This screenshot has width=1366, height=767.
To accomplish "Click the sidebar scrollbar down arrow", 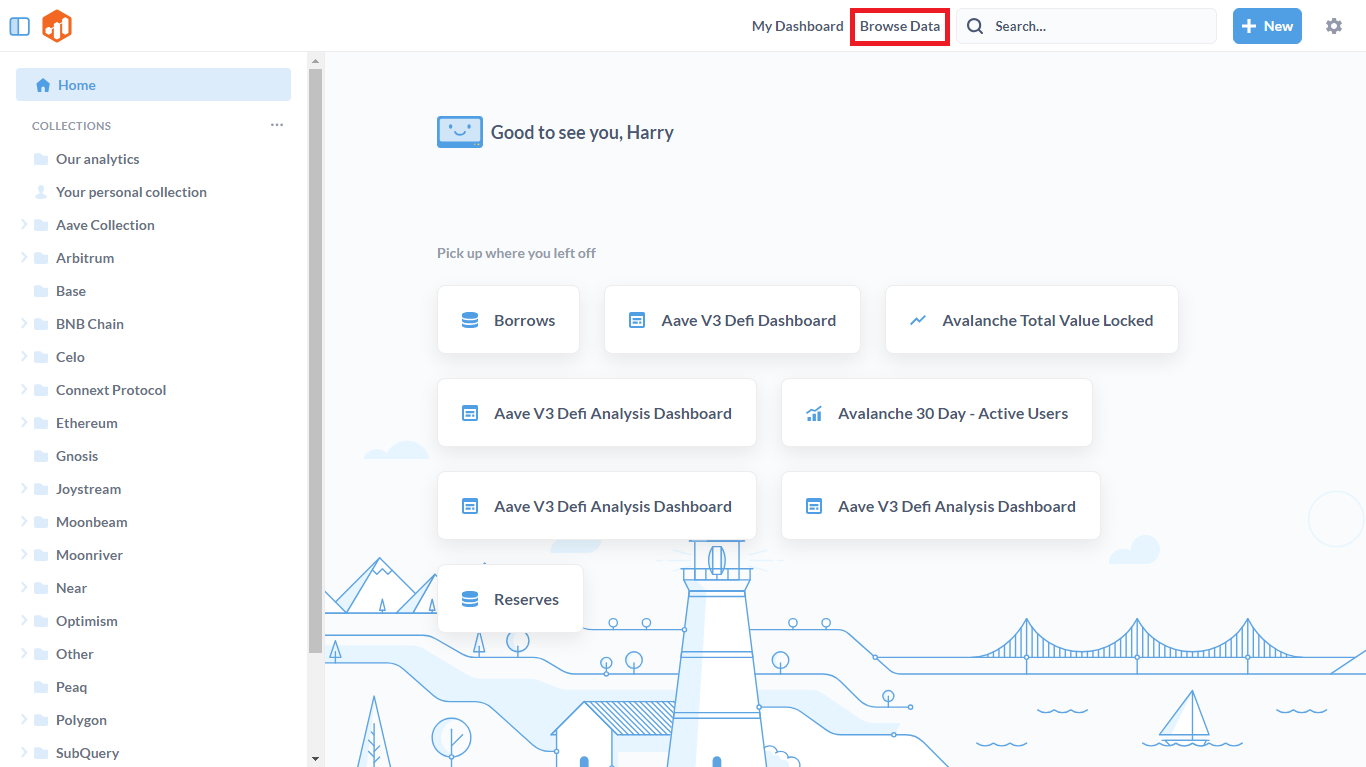I will [316, 759].
